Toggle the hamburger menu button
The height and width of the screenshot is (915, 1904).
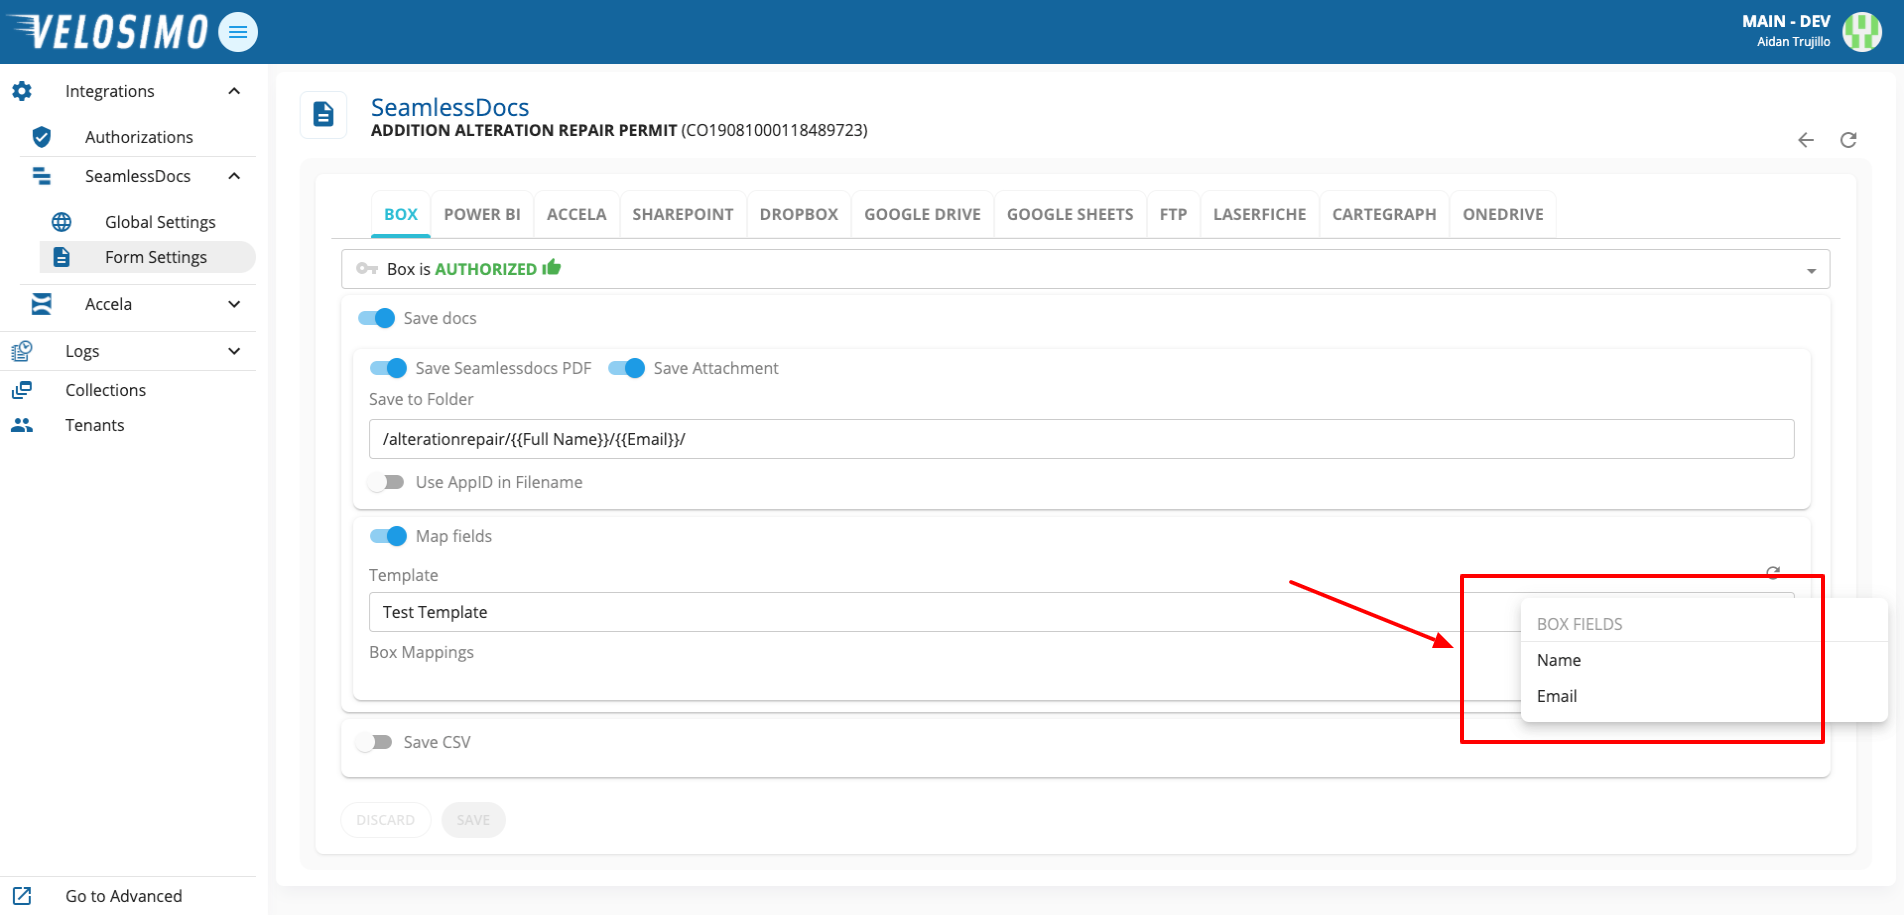(238, 32)
